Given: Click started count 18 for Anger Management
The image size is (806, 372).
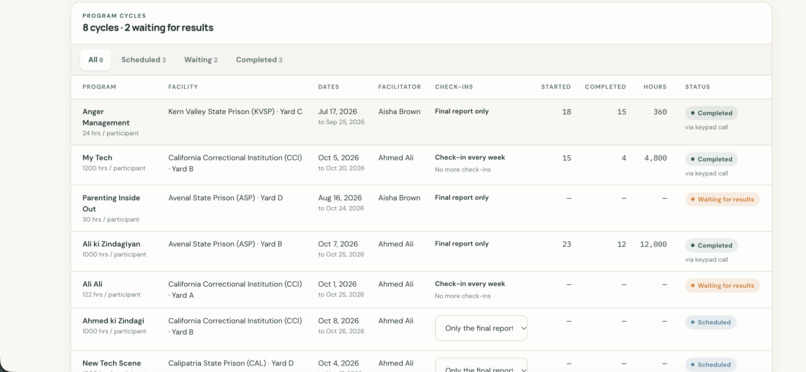Looking at the screenshot, I should pyautogui.click(x=566, y=112).
